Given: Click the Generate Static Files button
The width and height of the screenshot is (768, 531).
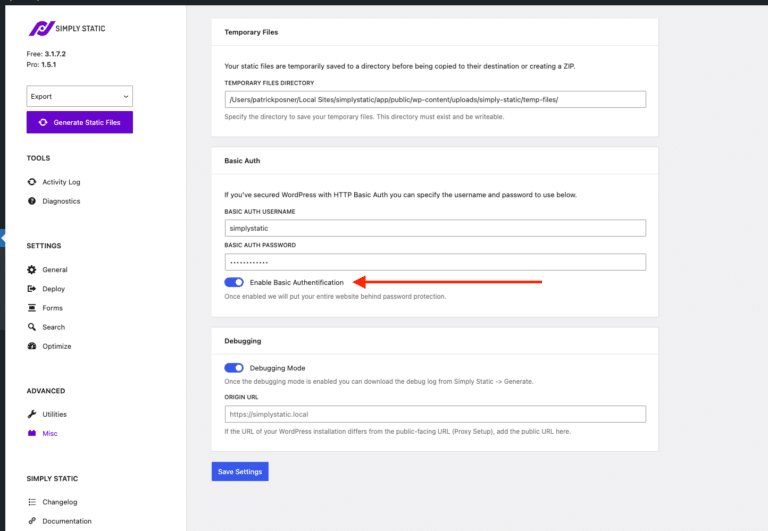Looking at the screenshot, I should tap(79, 122).
